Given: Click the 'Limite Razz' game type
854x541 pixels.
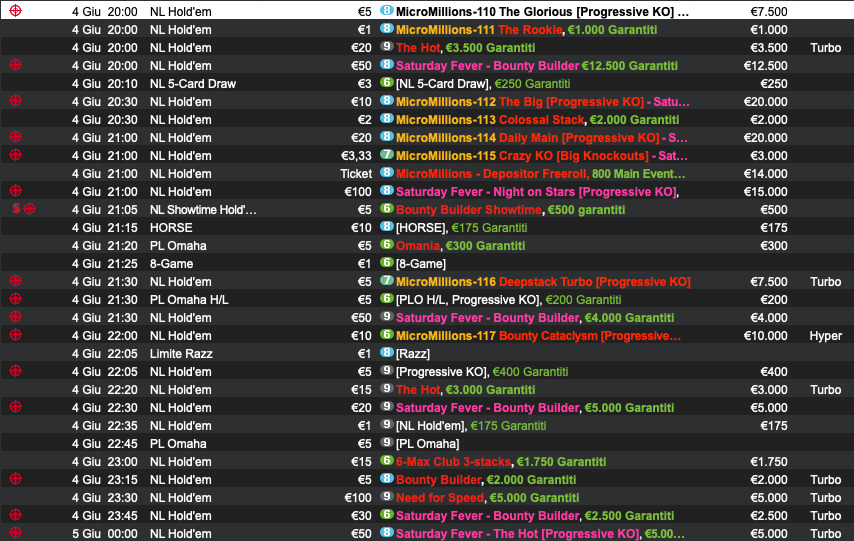Looking at the screenshot, I should (181, 354).
